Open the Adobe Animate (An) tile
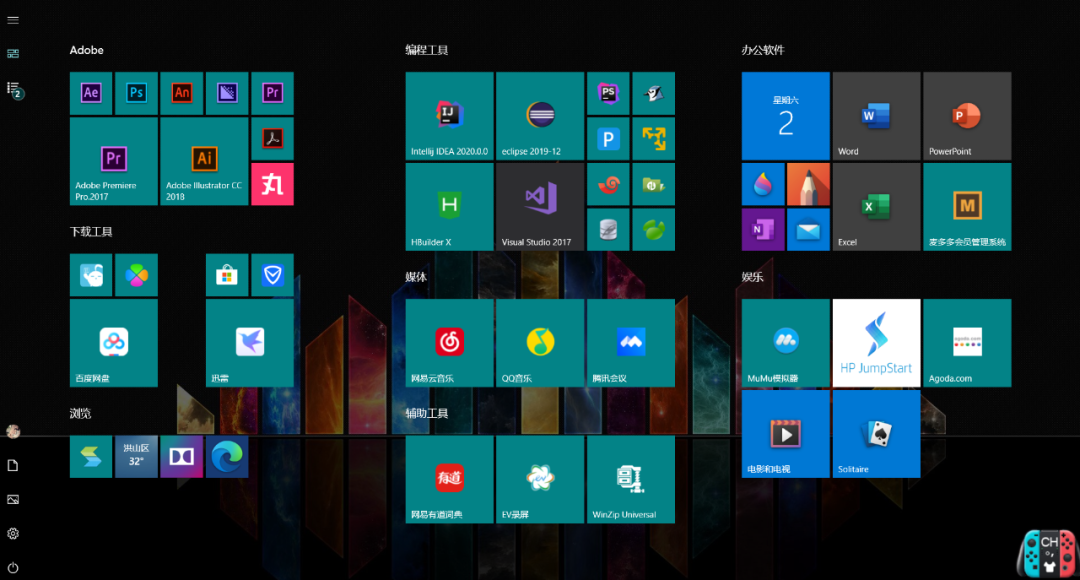The image size is (1080, 580). coord(182,93)
